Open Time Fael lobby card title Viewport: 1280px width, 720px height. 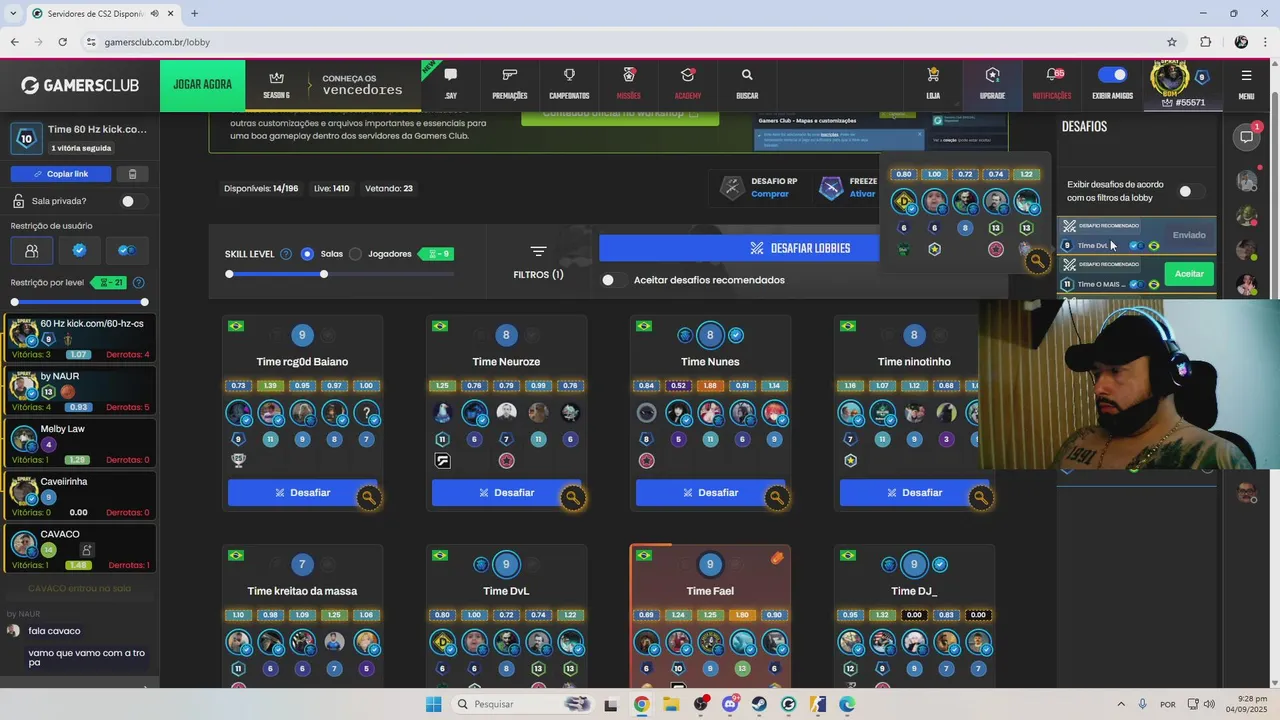click(710, 591)
